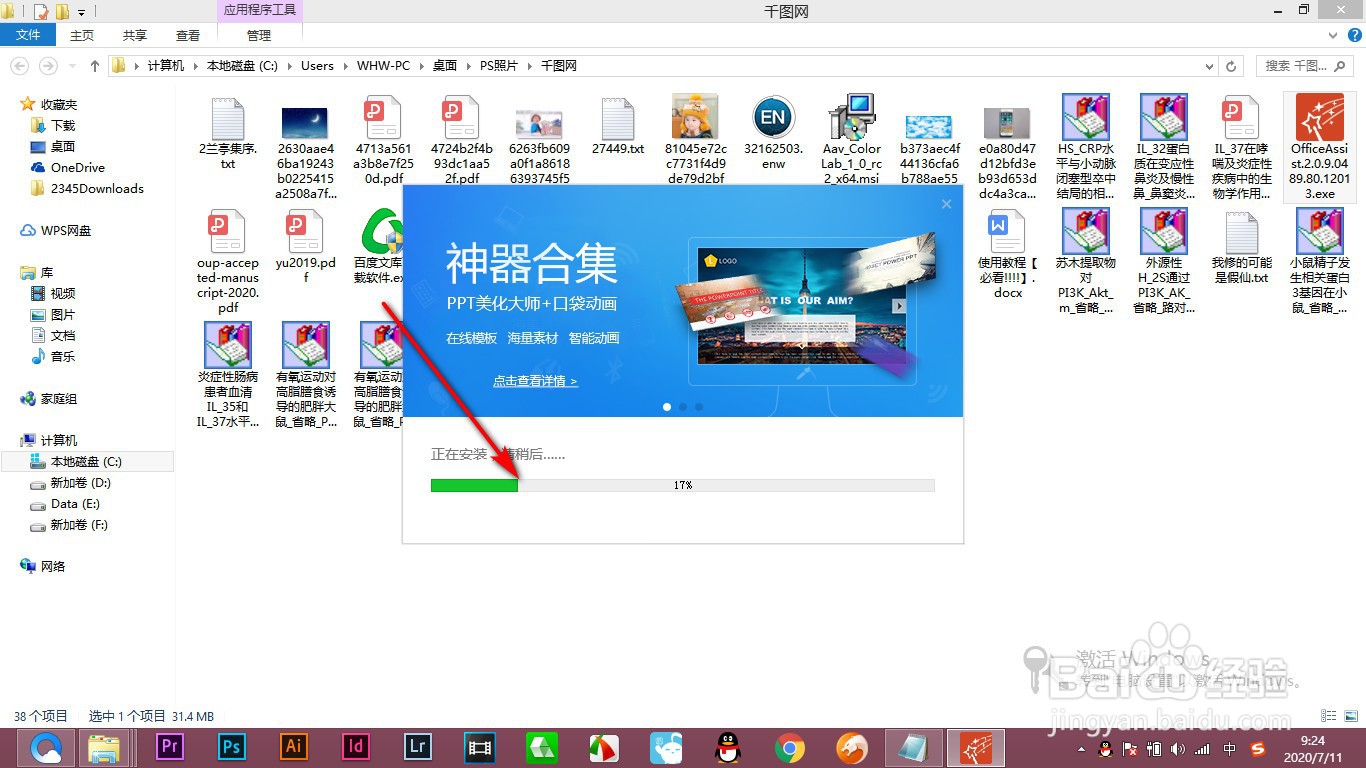Screen dimensions: 1366x768
Task: Click the installer progress bar at 17%
Action: (682, 485)
